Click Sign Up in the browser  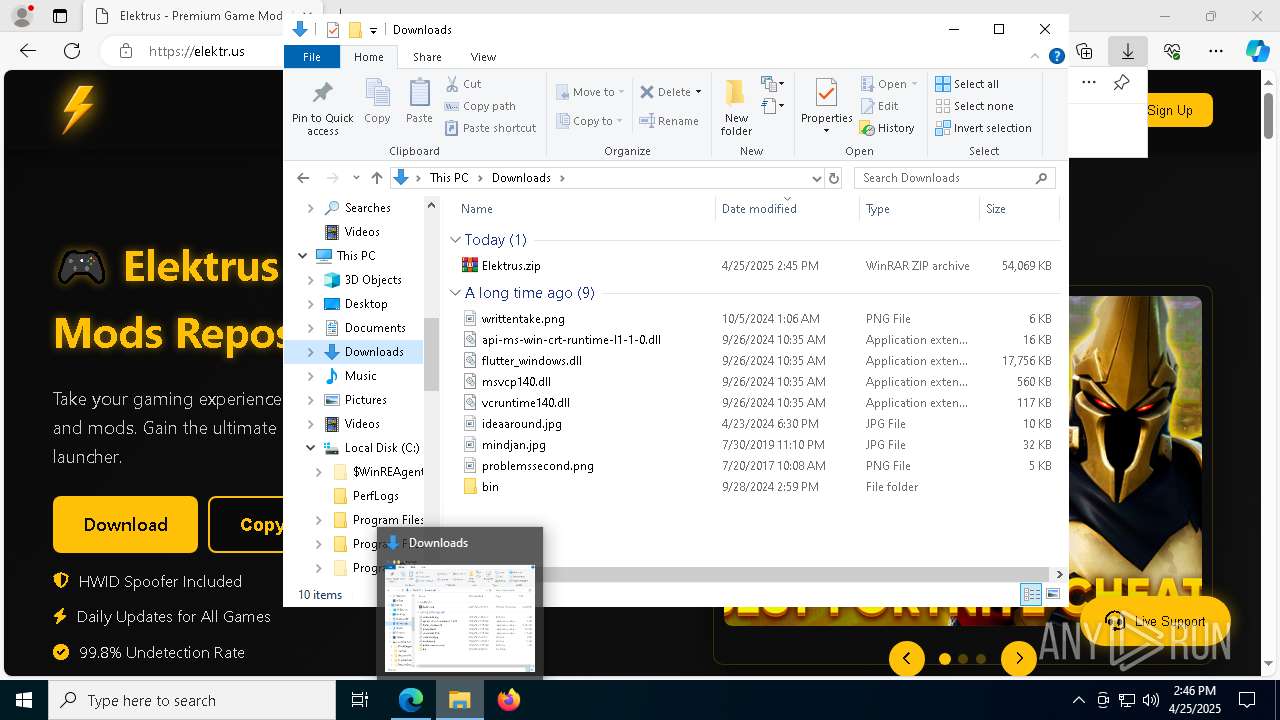tap(1170, 110)
